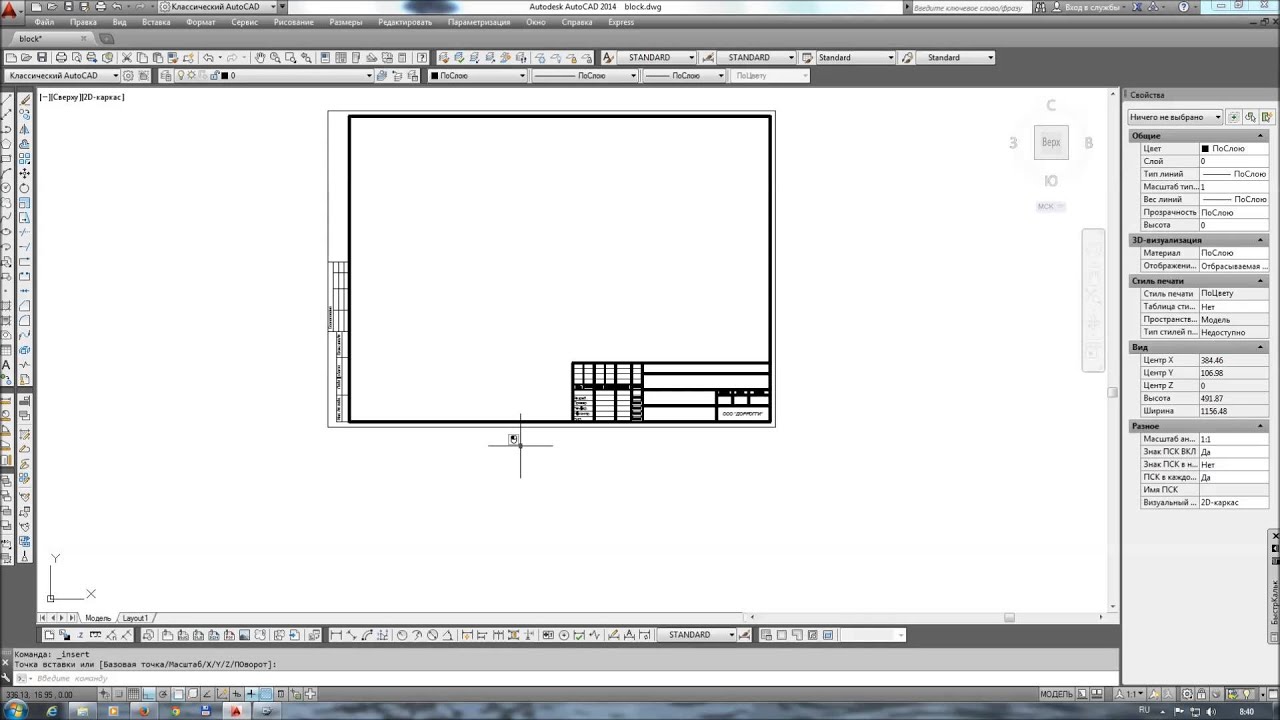Click the Save (floppy disk) toolbar icon
The image size is (1280, 720).
pos(42,57)
